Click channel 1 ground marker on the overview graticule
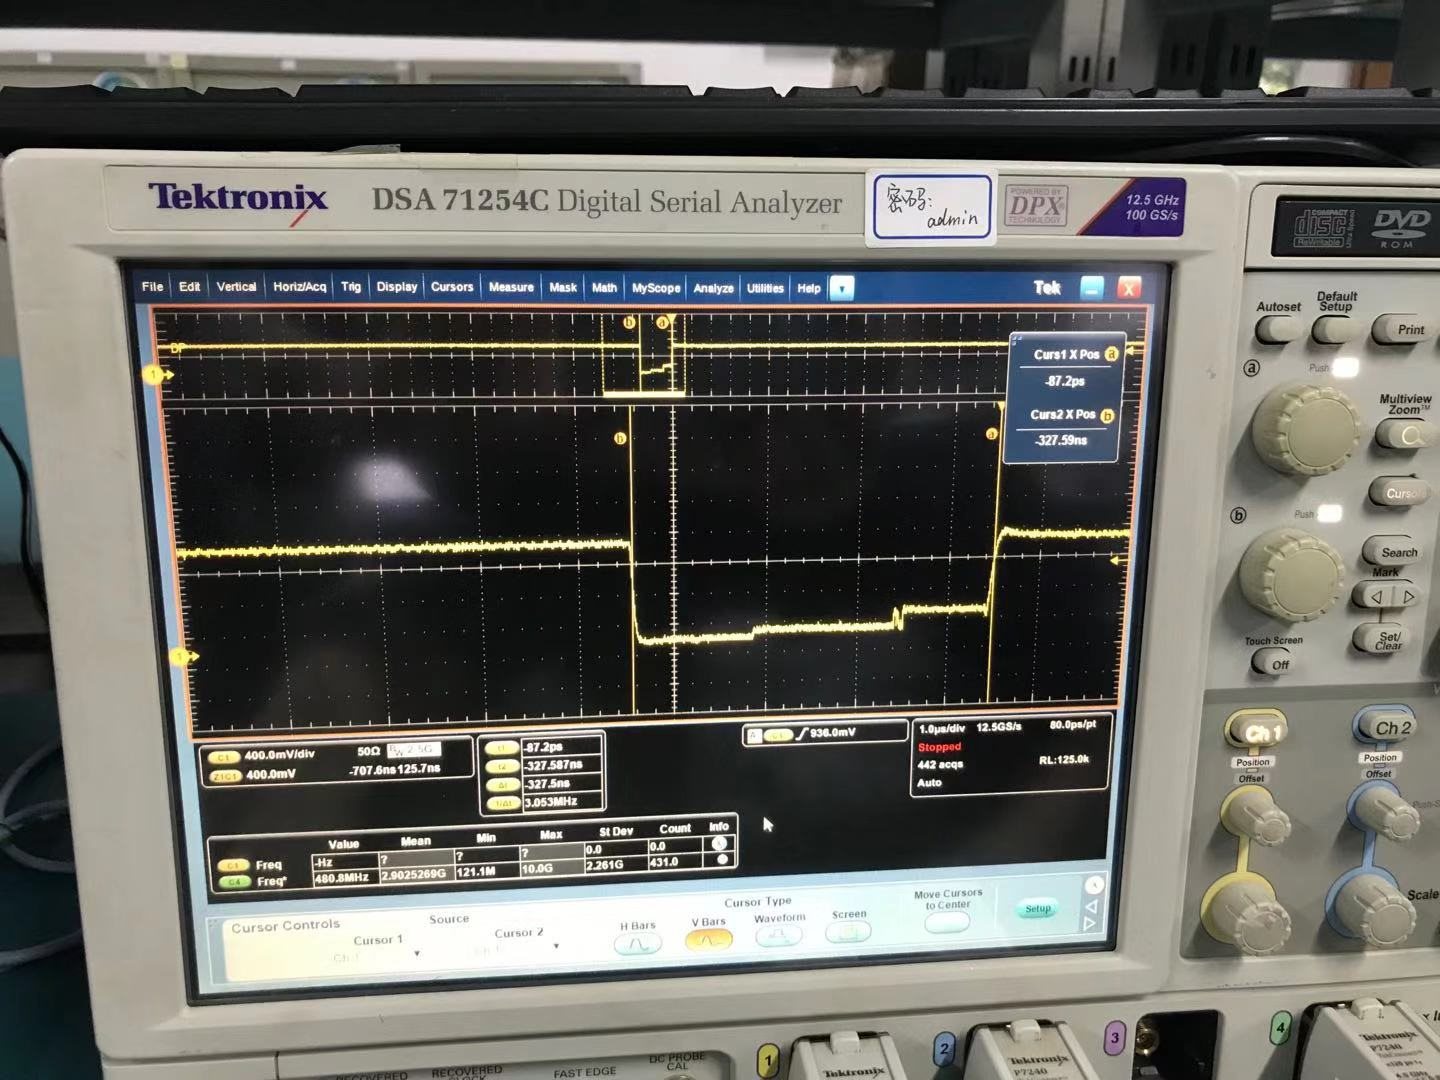Viewport: 1440px width, 1080px height. 158,374
